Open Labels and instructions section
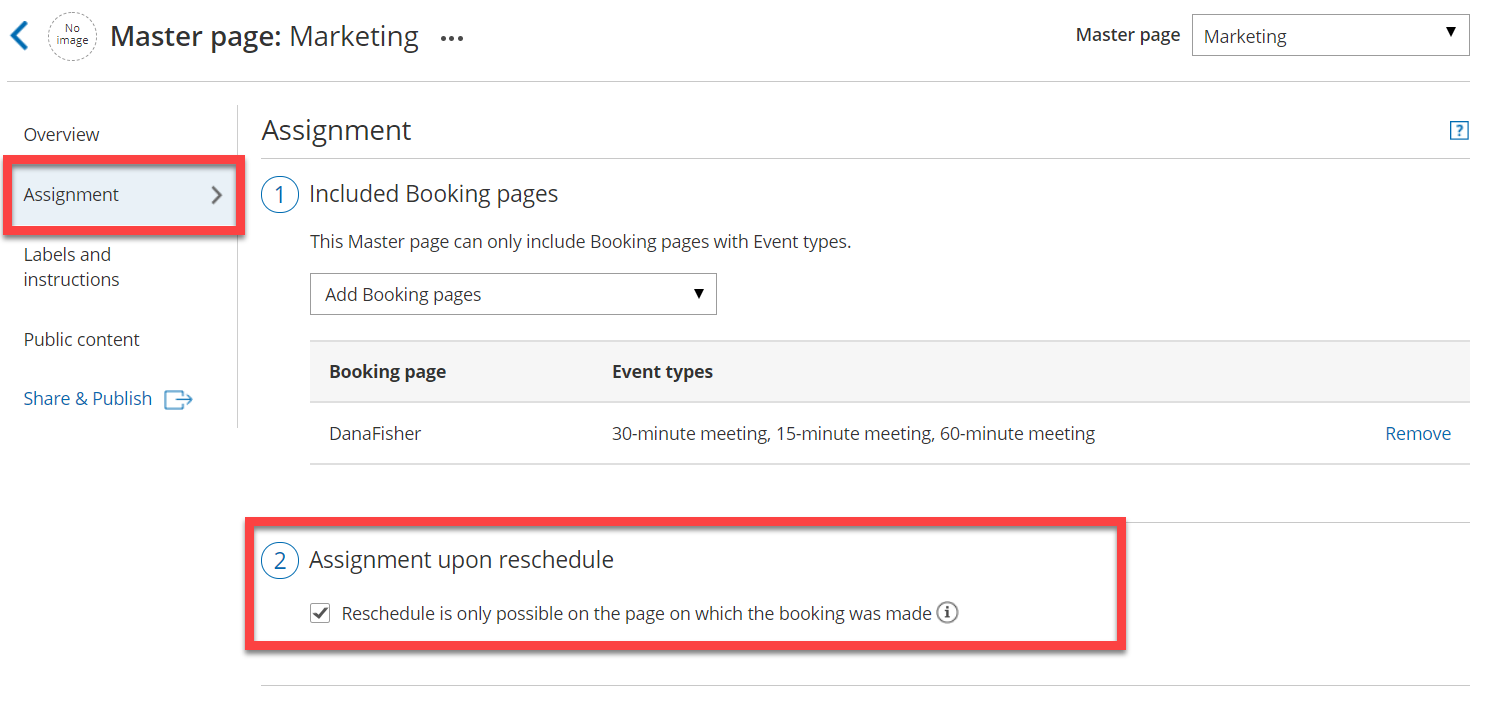 pyautogui.click(x=71, y=267)
